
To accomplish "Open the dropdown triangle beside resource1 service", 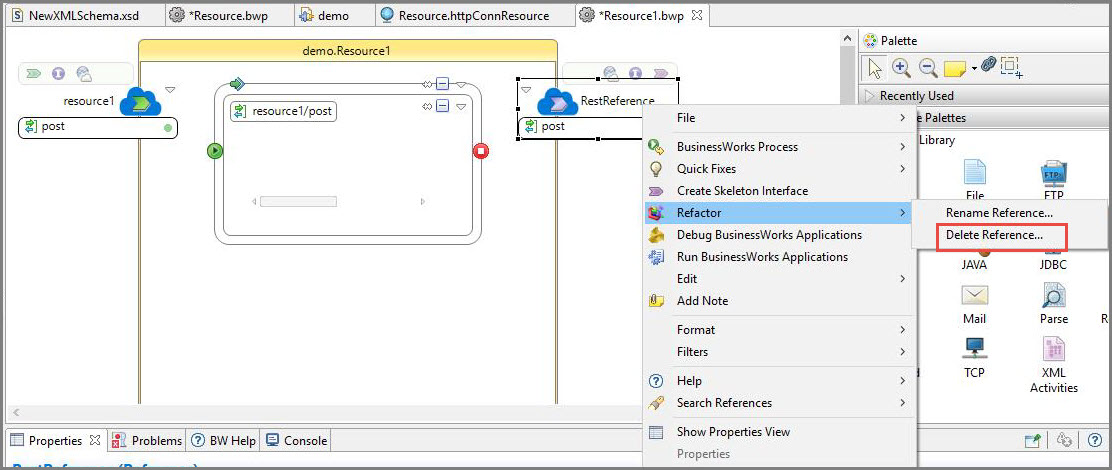I will point(169,90).
